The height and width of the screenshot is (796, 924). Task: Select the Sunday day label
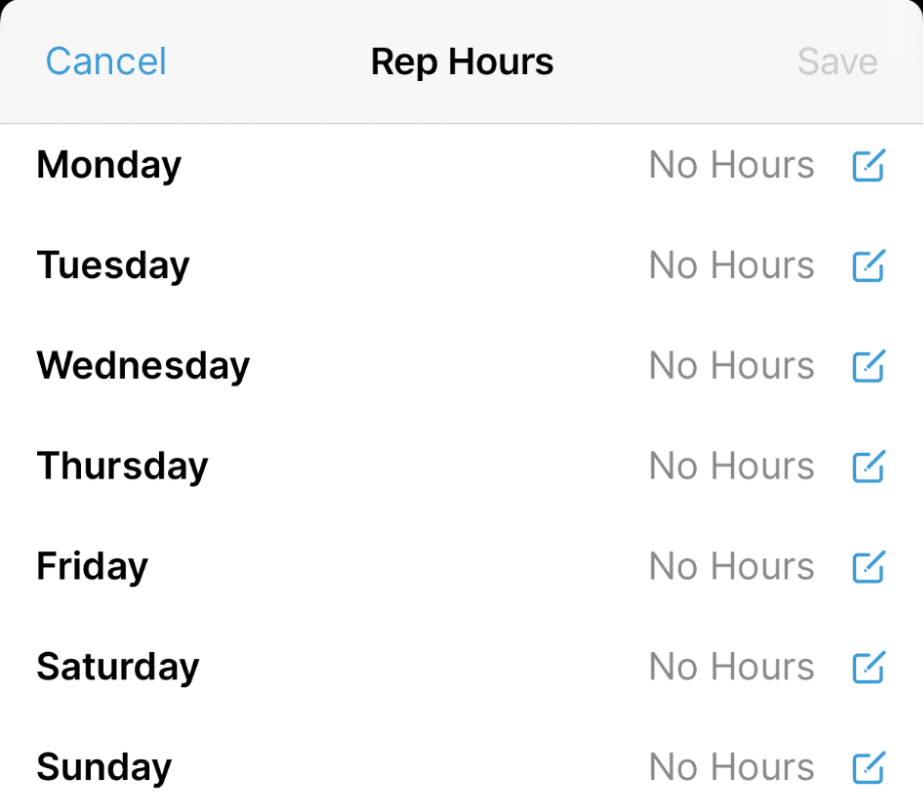(x=104, y=767)
